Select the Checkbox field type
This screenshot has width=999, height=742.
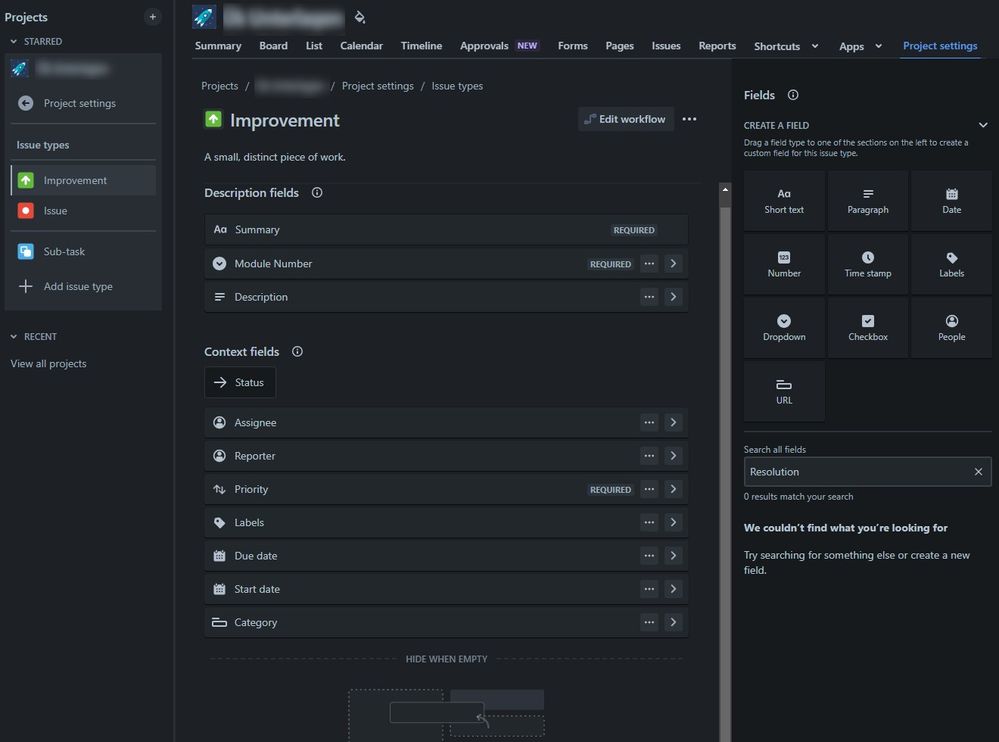coord(867,328)
